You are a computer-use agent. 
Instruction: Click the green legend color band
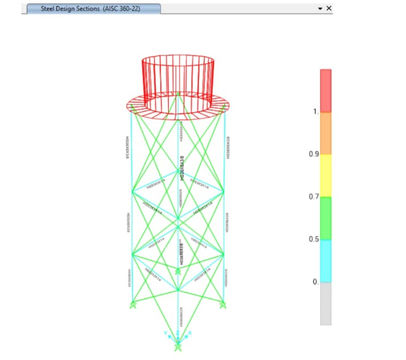(326, 218)
